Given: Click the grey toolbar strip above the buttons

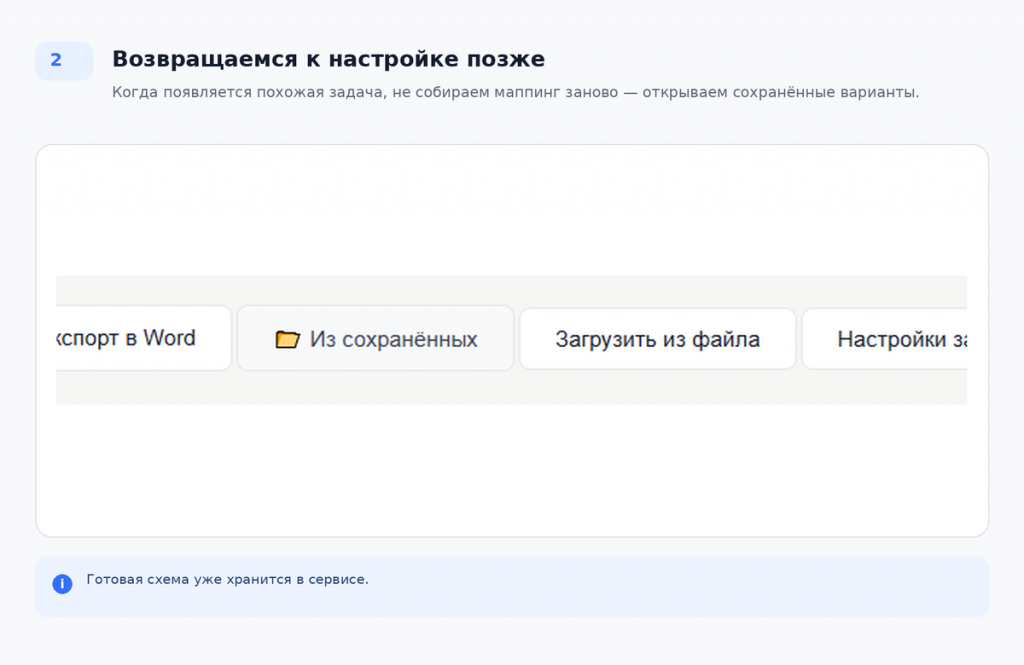Looking at the screenshot, I should click(x=511, y=289).
